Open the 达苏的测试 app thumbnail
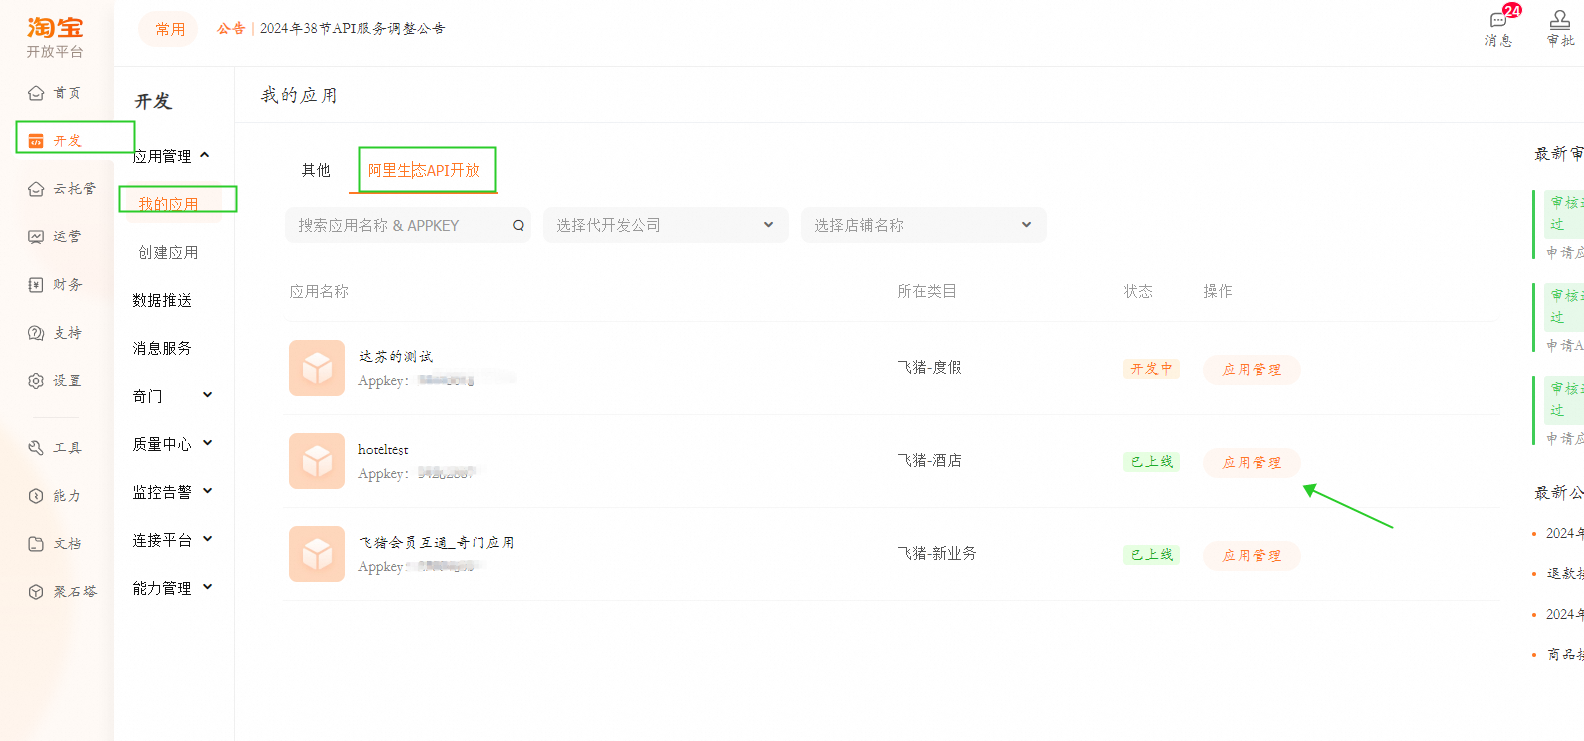 (317, 368)
